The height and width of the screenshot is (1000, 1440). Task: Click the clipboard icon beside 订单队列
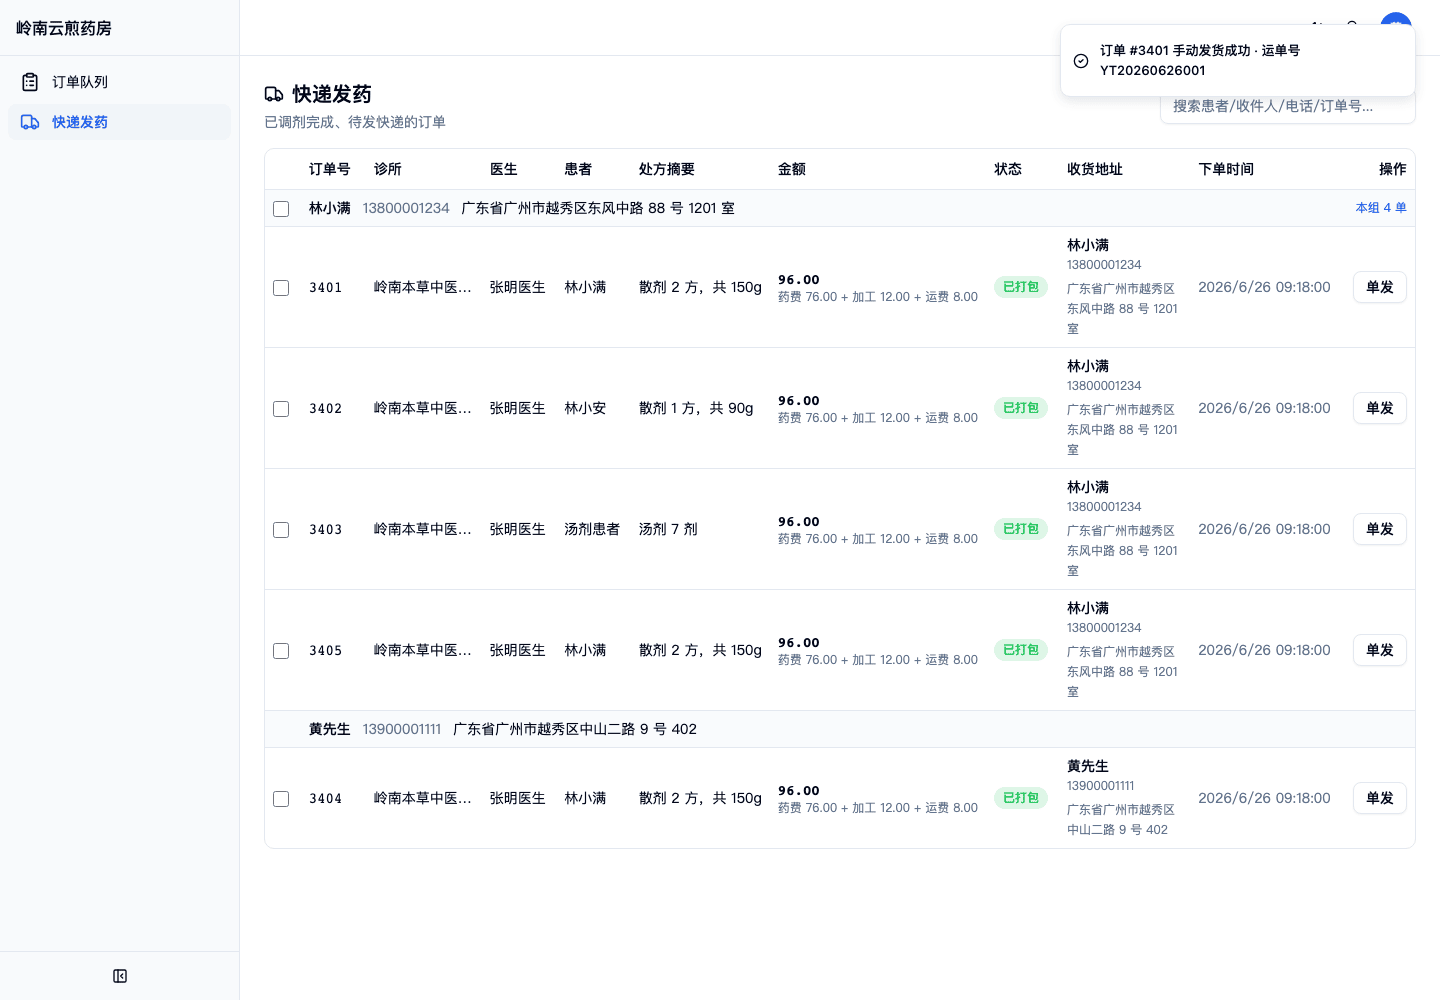(30, 82)
